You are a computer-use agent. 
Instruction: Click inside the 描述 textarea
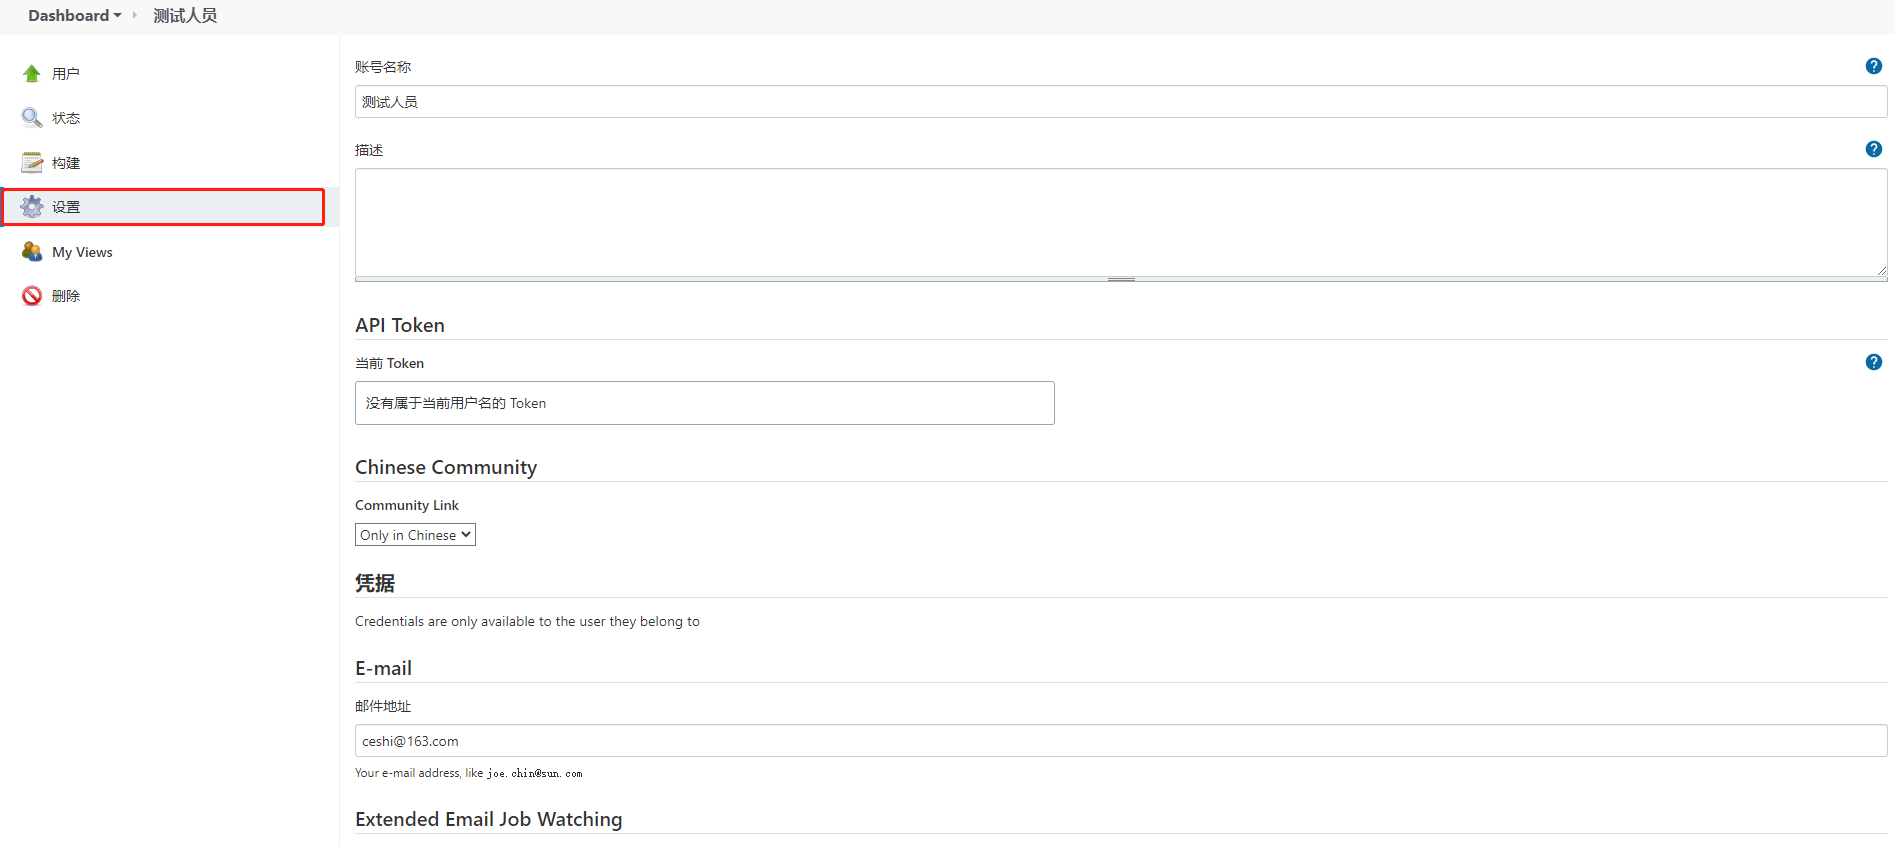pos(1120,222)
